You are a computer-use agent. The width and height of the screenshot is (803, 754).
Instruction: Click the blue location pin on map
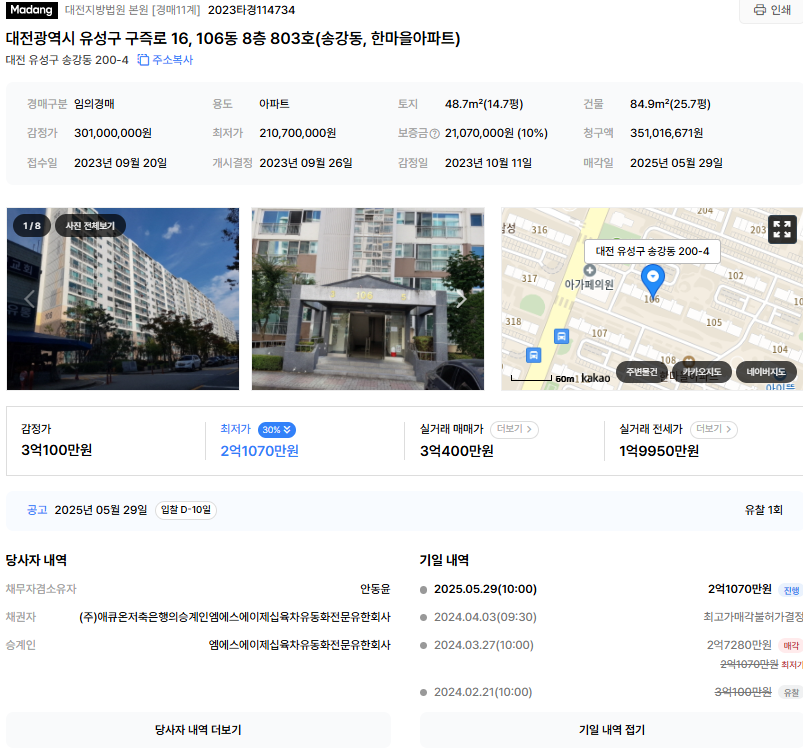tap(652, 280)
